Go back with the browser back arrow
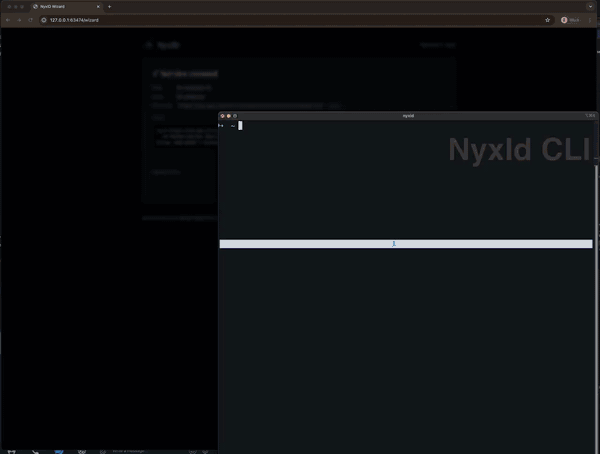Screen dimensions: 600x454 coord(8,20)
